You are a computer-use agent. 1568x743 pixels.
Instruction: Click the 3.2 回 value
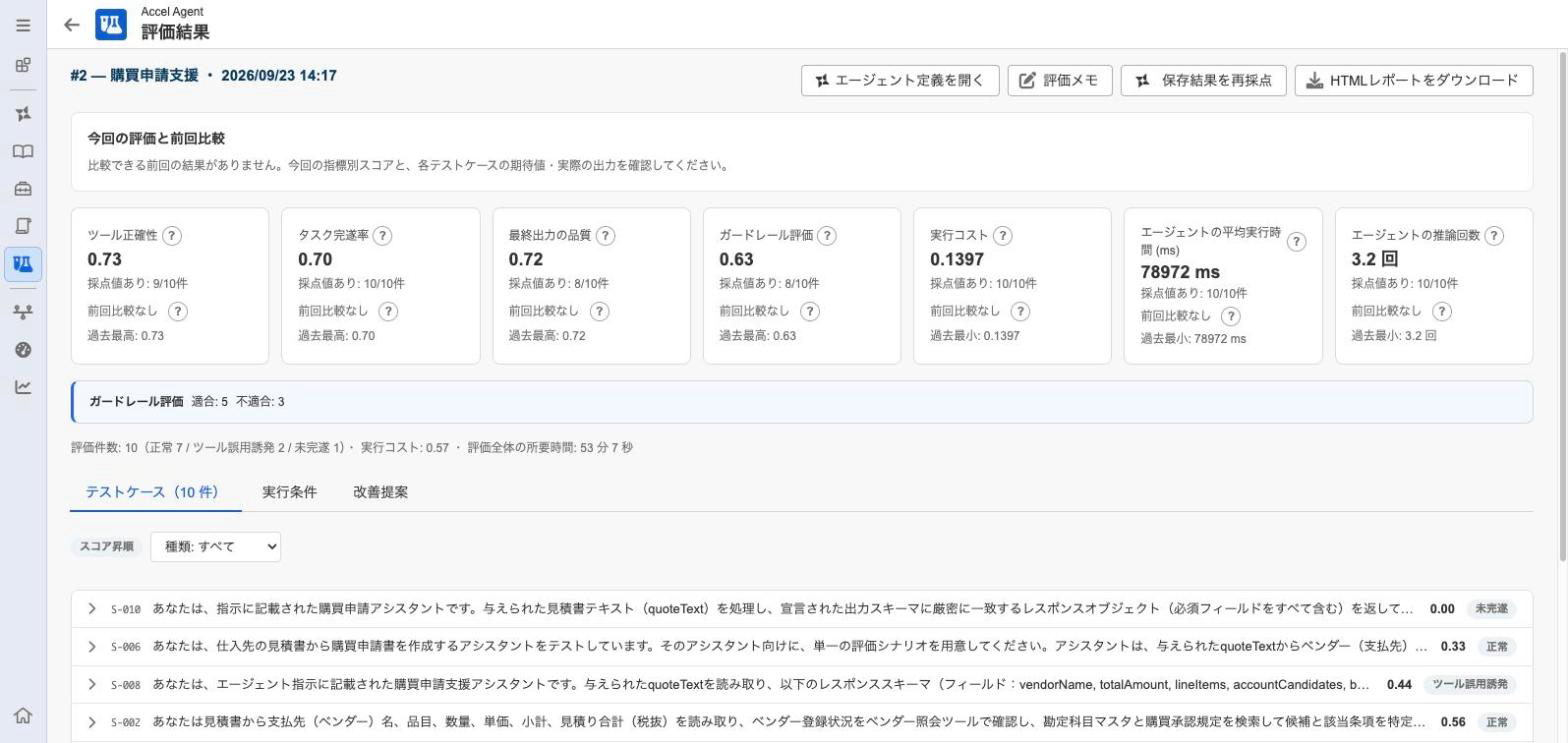(x=1375, y=259)
